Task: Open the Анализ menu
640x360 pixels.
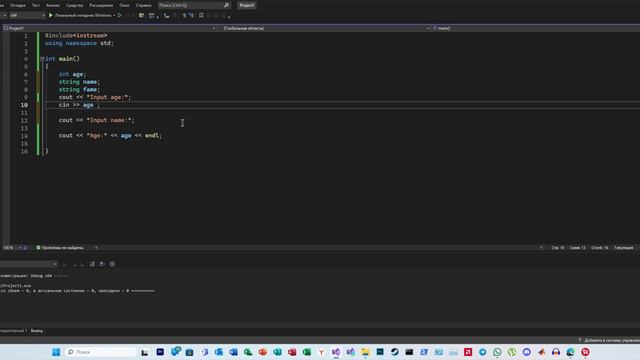Action: 53,5
